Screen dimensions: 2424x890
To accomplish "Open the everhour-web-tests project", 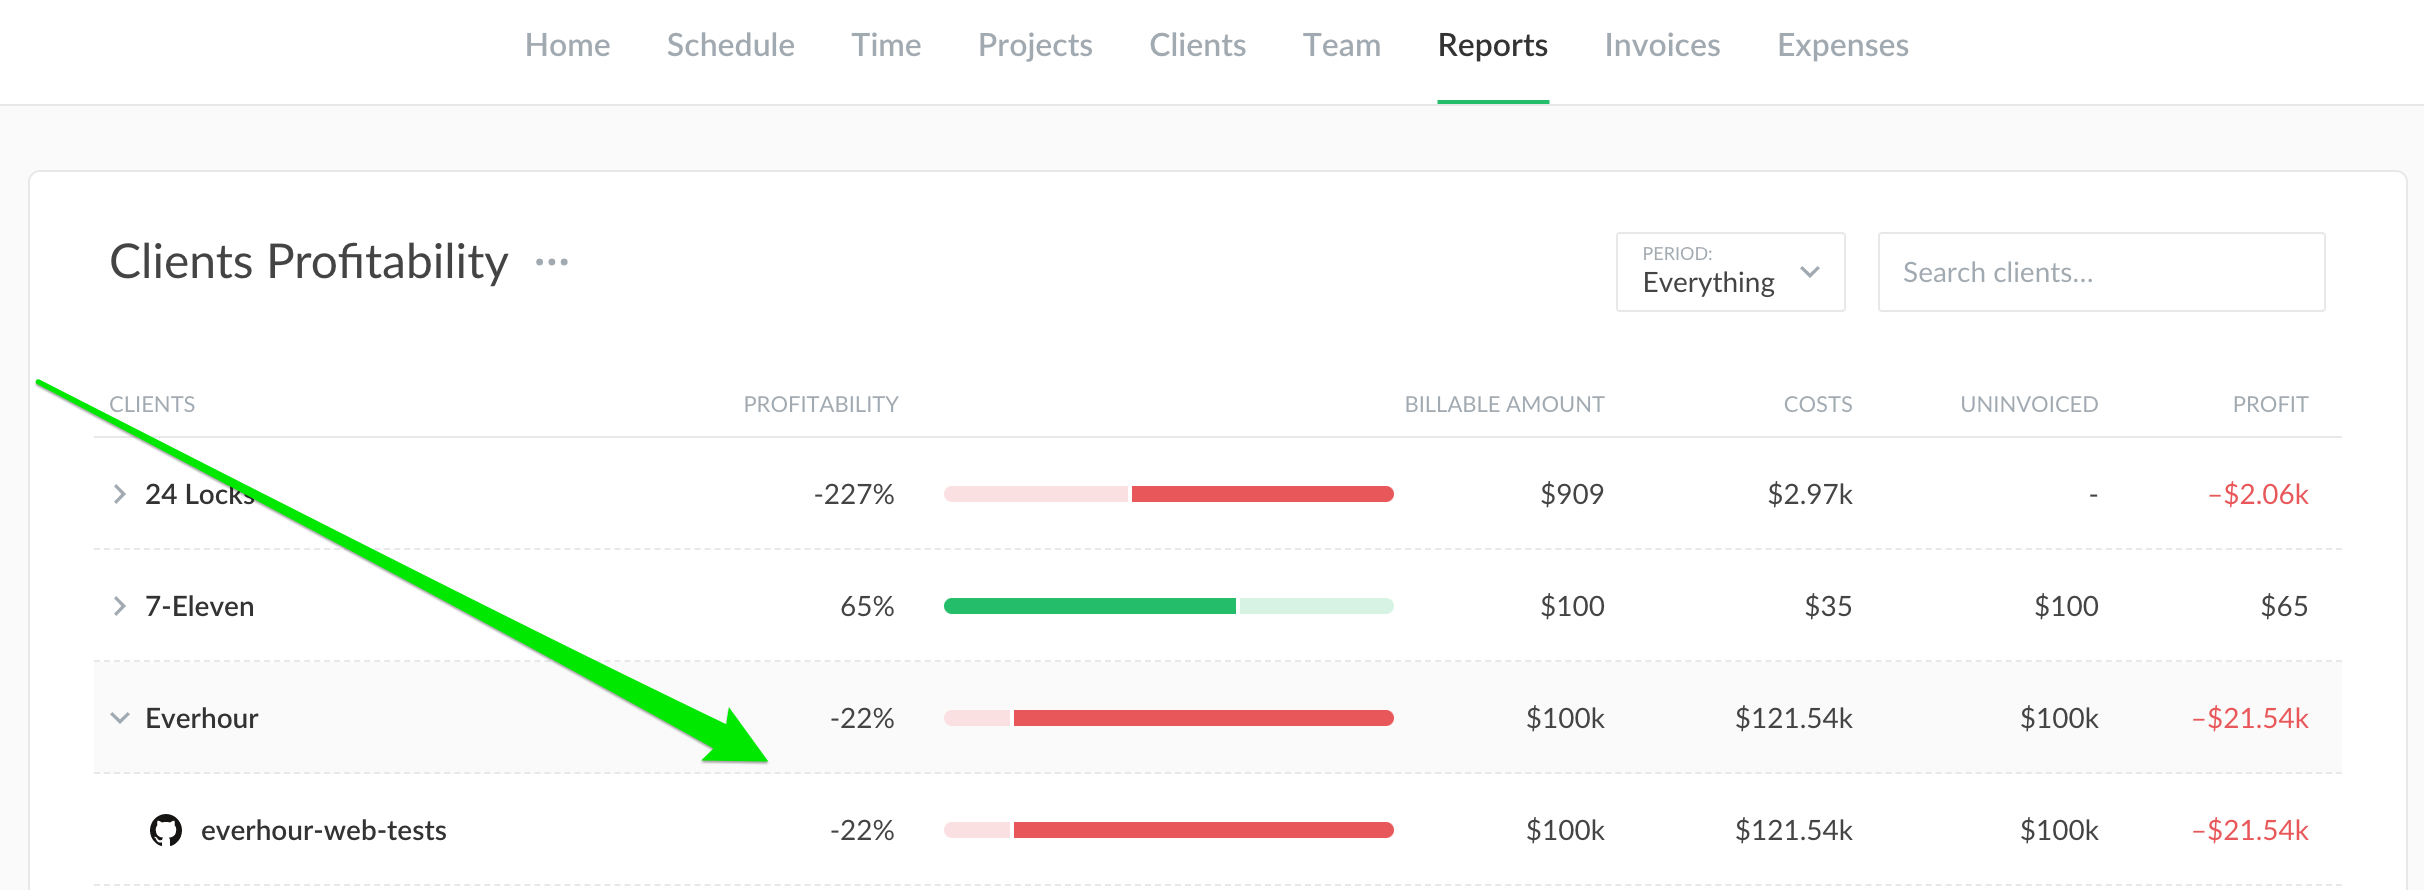I will coord(323,830).
